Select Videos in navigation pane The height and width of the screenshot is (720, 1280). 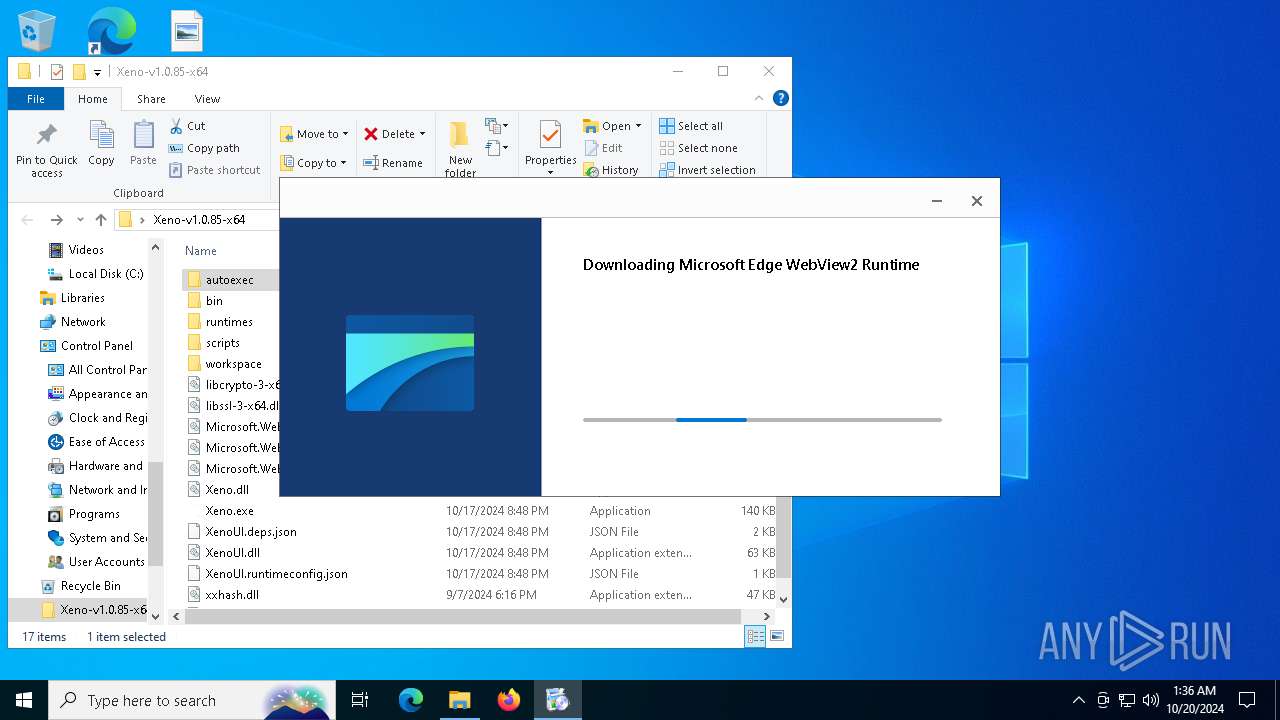[86, 250]
